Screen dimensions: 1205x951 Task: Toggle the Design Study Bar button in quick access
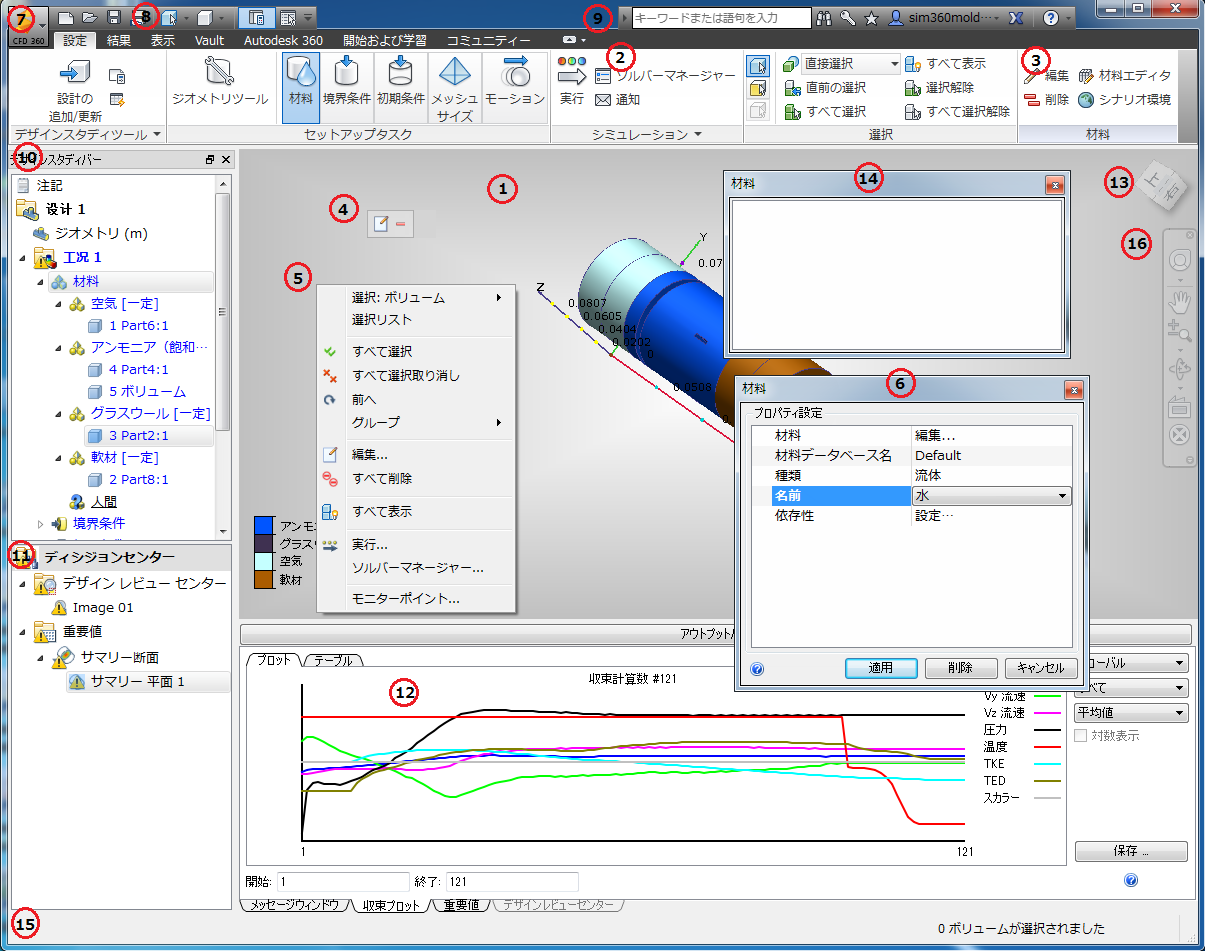pyautogui.click(x=256, y=18)
